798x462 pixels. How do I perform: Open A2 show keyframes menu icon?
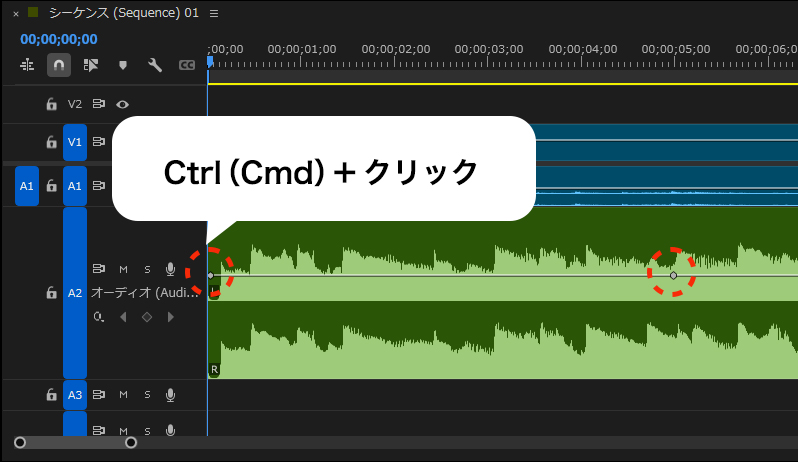coord(99,317)
